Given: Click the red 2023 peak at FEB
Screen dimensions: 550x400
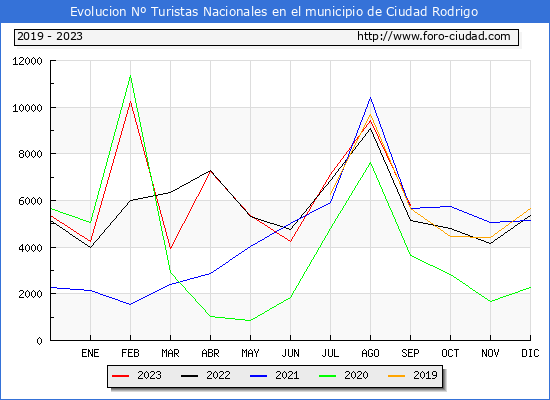Looking at the screenshot, I should (130, 101).
